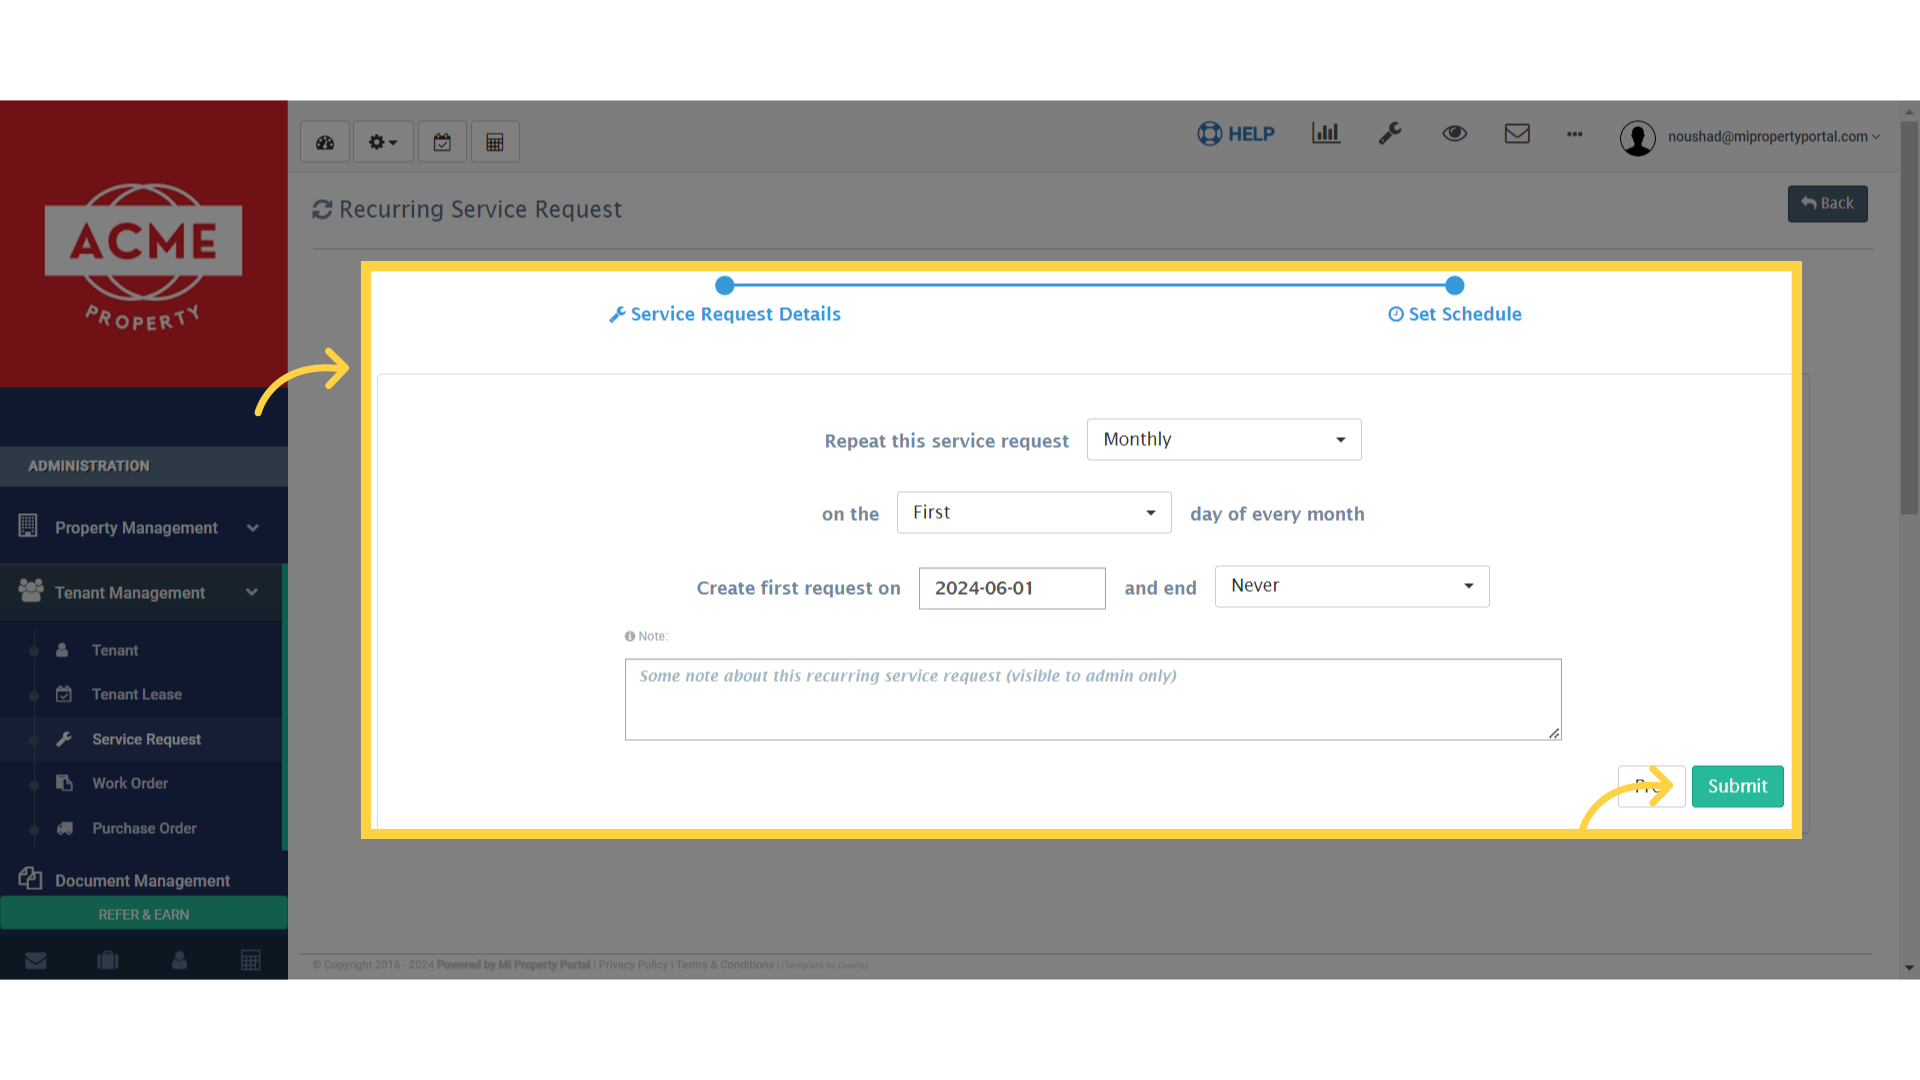This screenshot has width=1920, height=1080.
Task: Click the green Submit button
Action: [1737, 786]
